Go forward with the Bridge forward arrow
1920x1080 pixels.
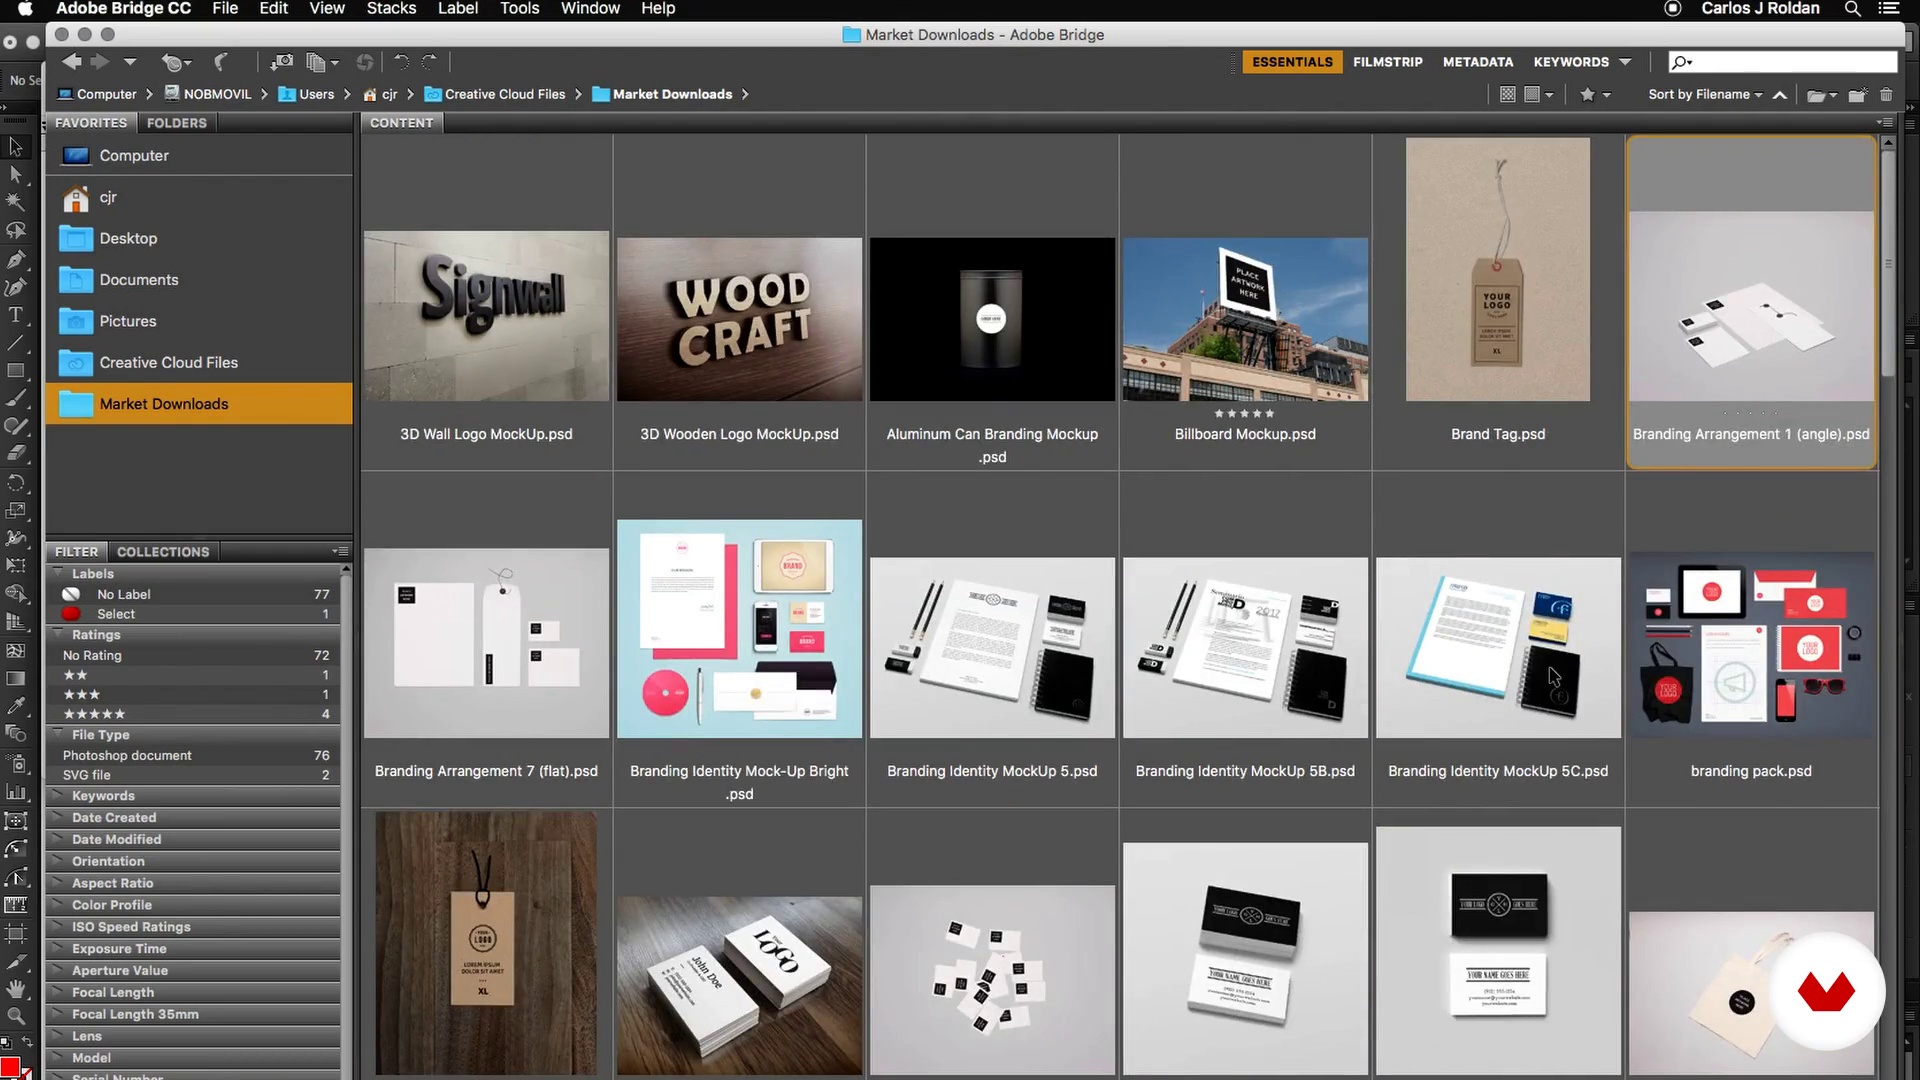(x=99, y=62)
